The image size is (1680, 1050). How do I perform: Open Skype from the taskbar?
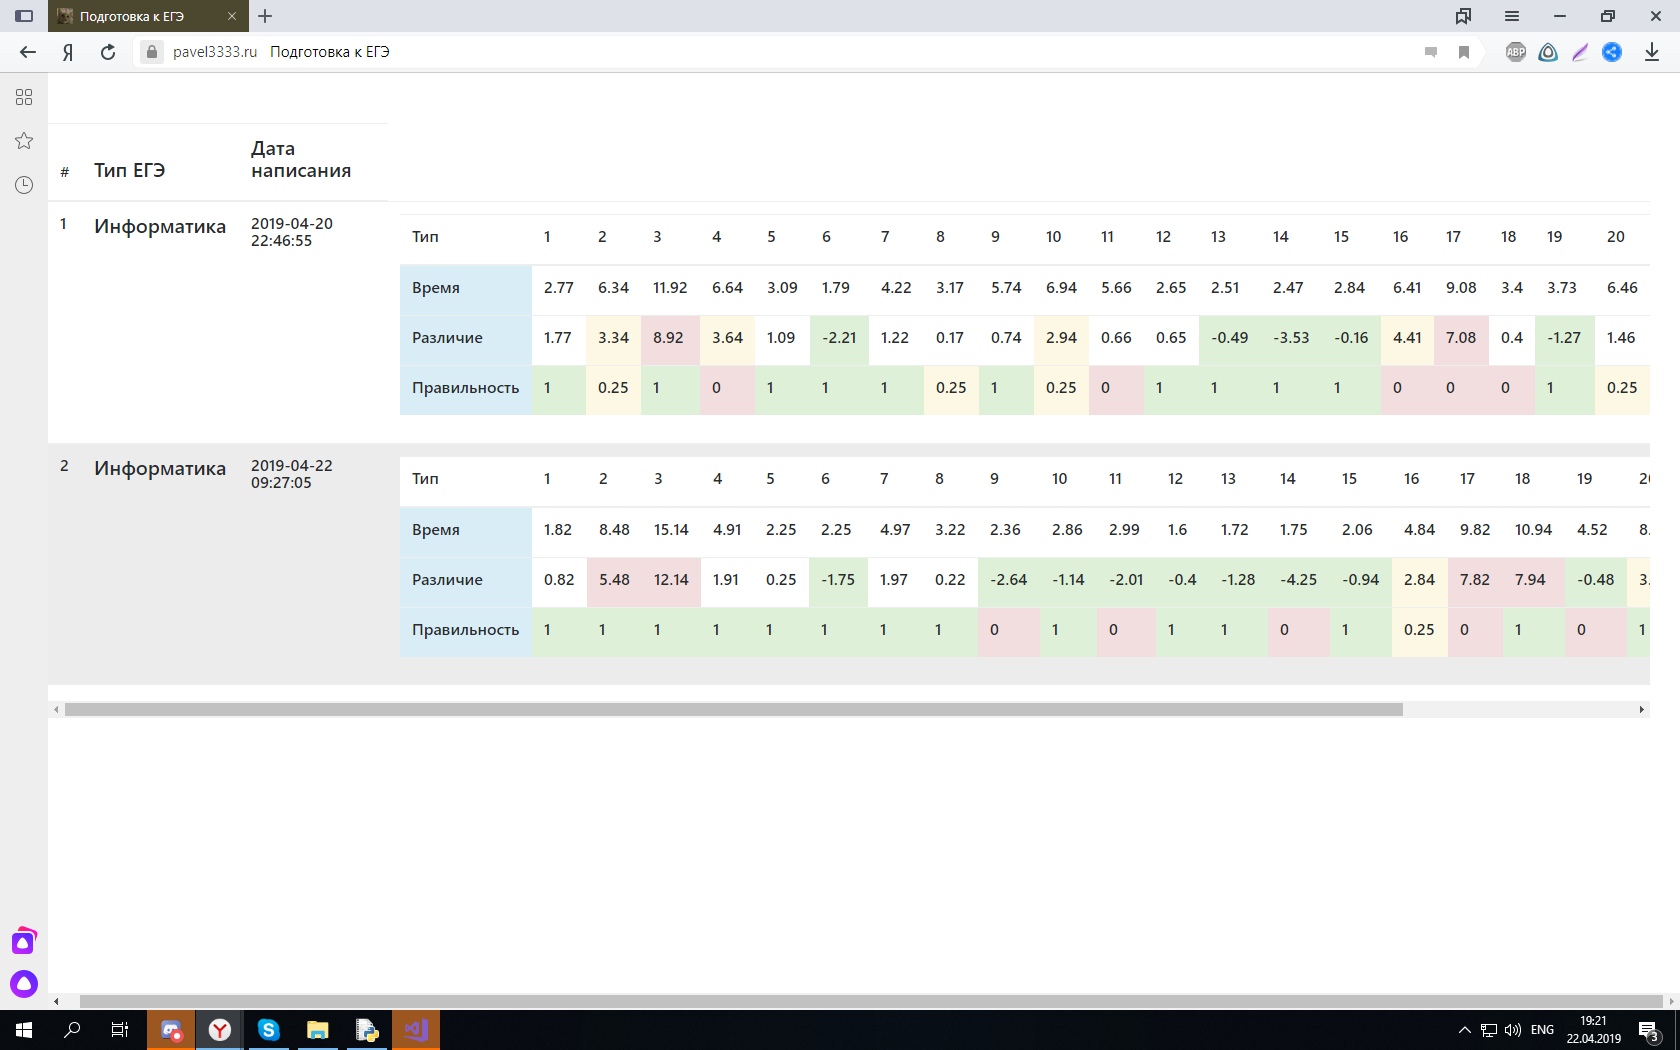[268, 1030]
